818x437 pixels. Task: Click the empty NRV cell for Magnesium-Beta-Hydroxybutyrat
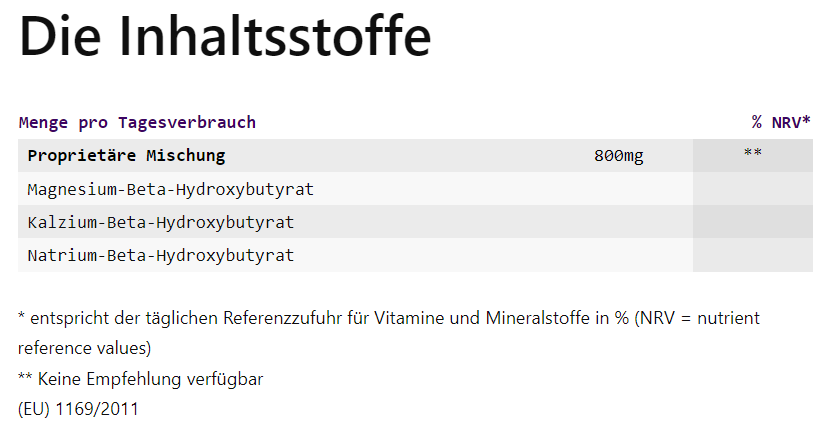(752, 189)
